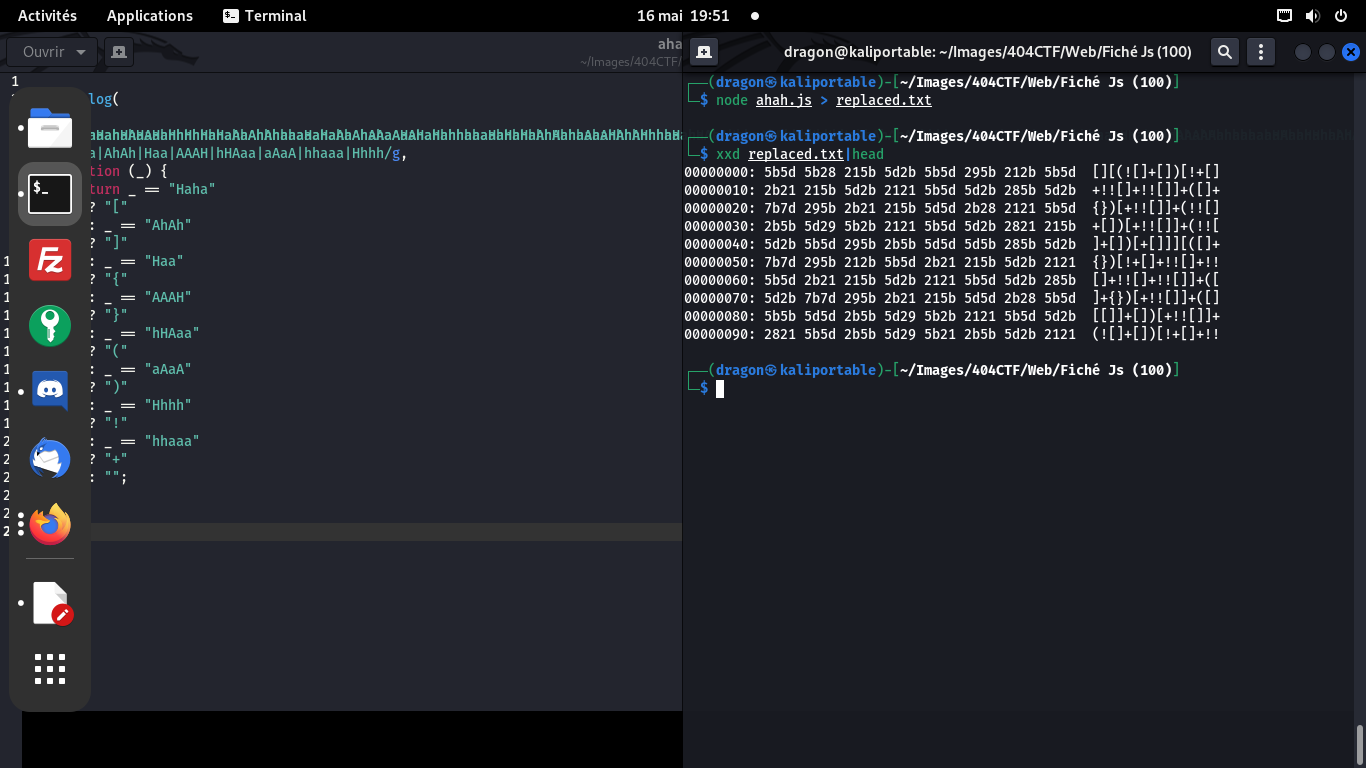This screenshot has height=768, width=1366.
Task: Click the terminal search icon
Action: coord(1225,52)
